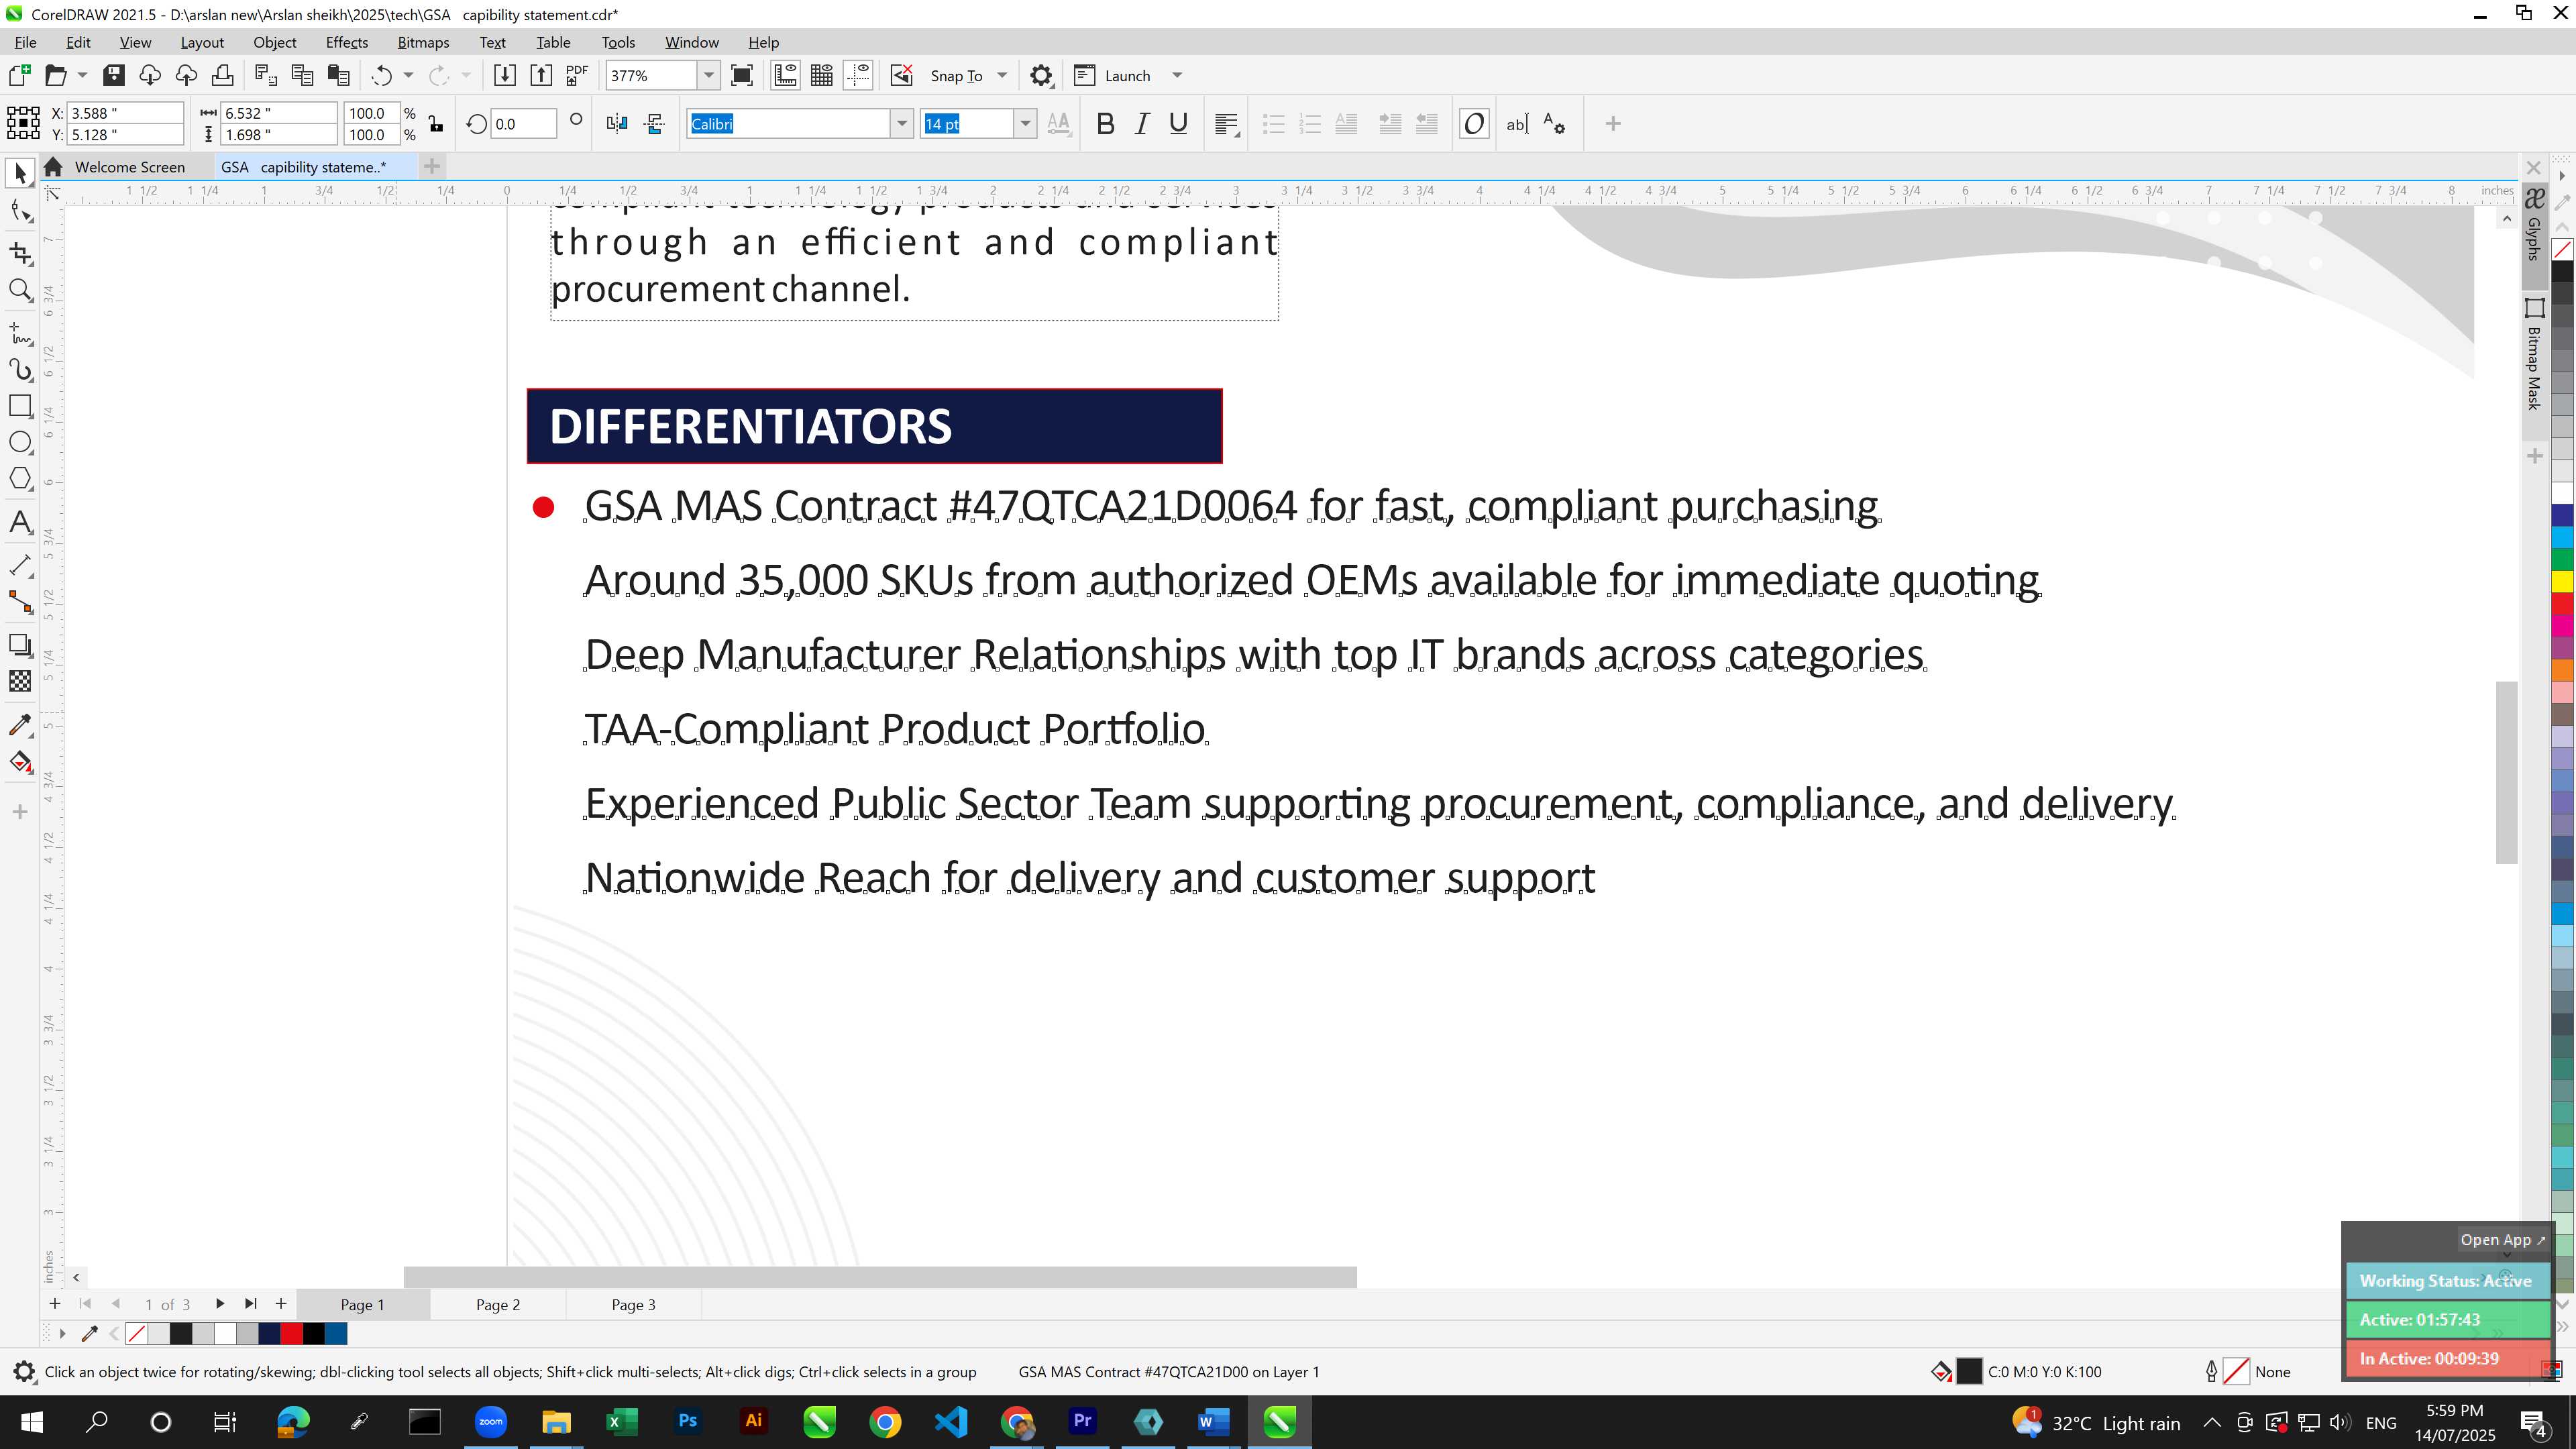Toggle guidelines display

click(858, 75)
